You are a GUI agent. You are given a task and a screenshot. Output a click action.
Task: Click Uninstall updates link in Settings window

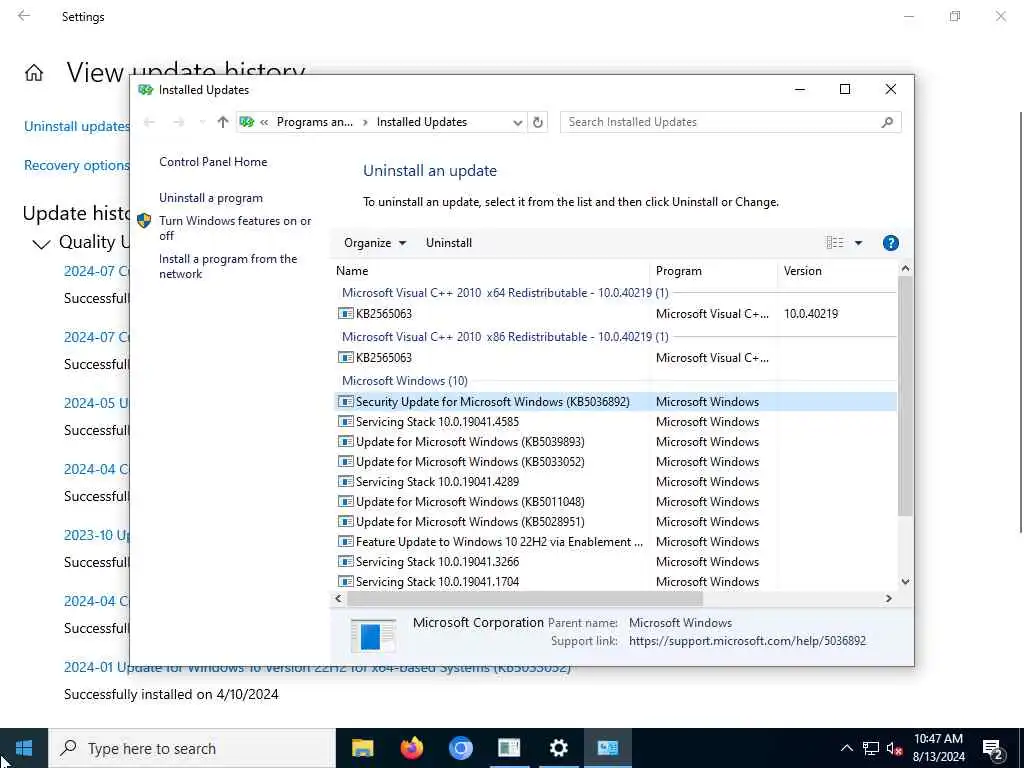[x=76, y=127]
